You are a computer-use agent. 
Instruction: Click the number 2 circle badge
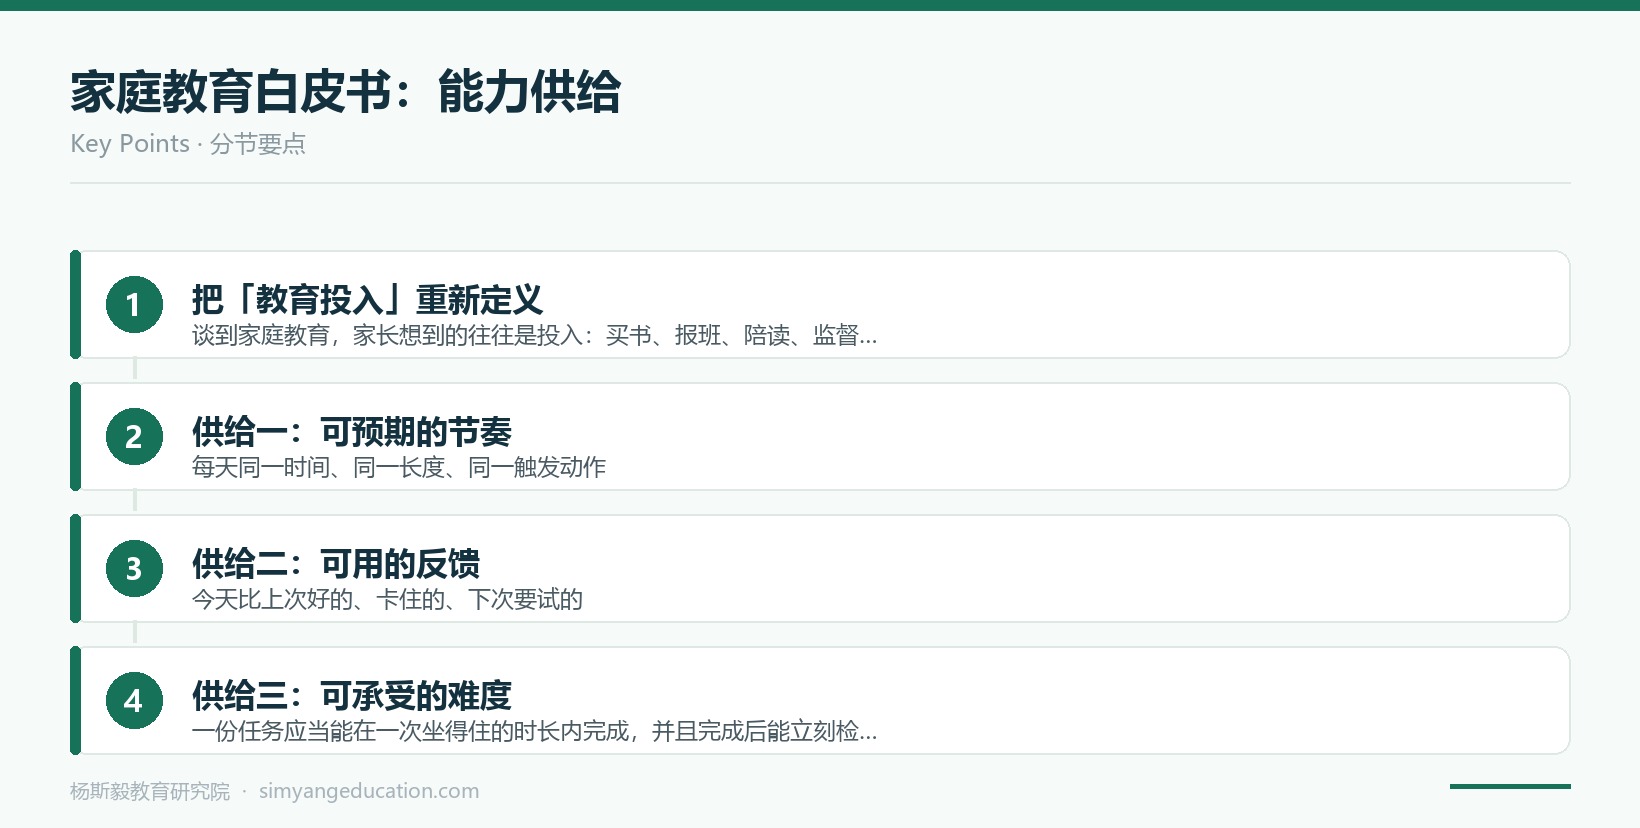pos(134,436)
